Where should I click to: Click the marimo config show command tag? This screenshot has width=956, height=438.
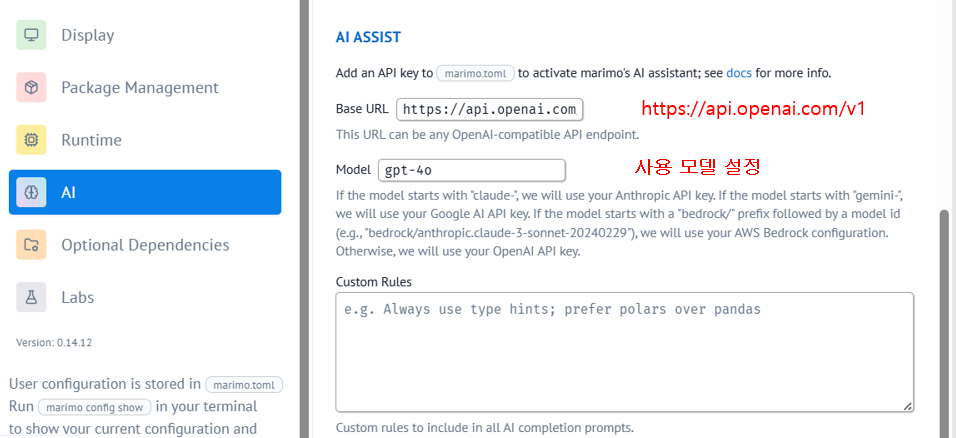95,407
